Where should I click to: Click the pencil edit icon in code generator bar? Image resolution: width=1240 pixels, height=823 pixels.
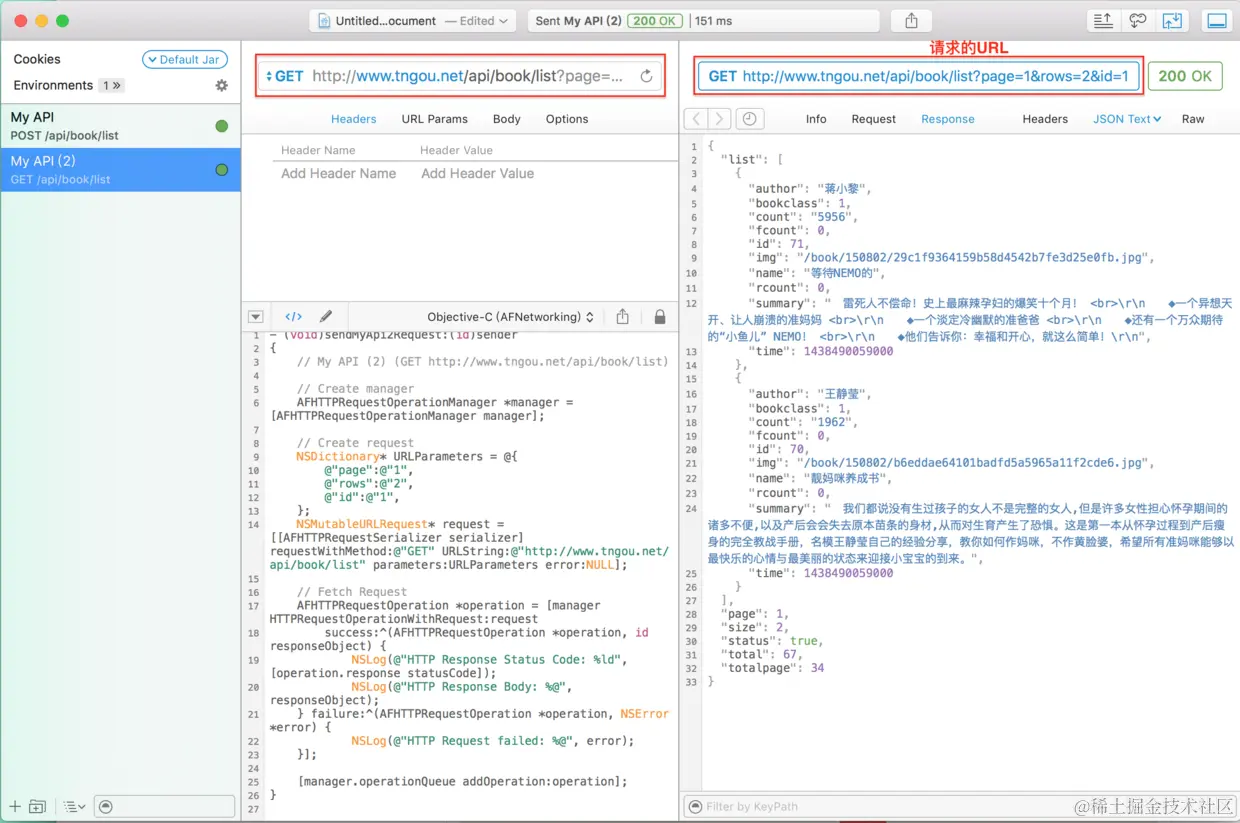(x=325, y=316)
